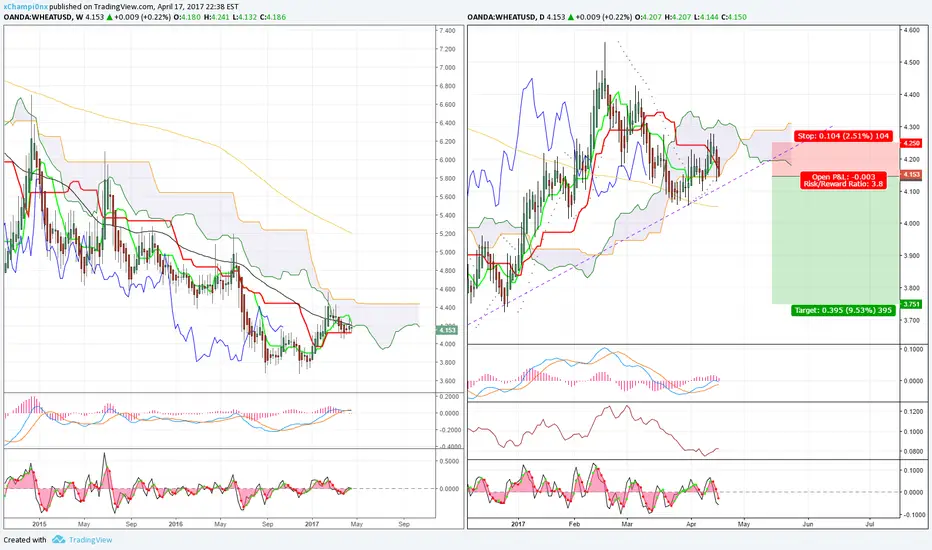932x550 pixels.
Task: Click the 4.500 level on daily price axis
Action: [x=911, y=62]
